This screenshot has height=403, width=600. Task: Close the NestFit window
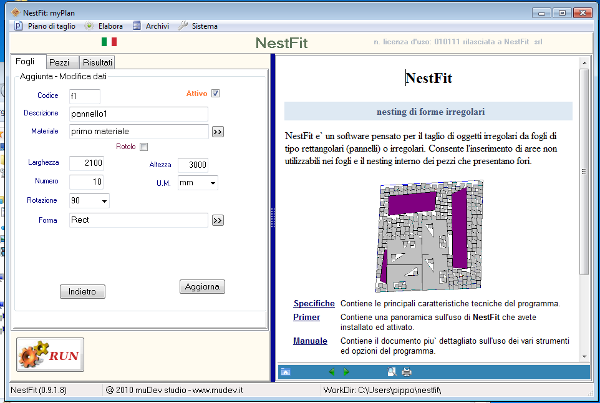[582, 13]
